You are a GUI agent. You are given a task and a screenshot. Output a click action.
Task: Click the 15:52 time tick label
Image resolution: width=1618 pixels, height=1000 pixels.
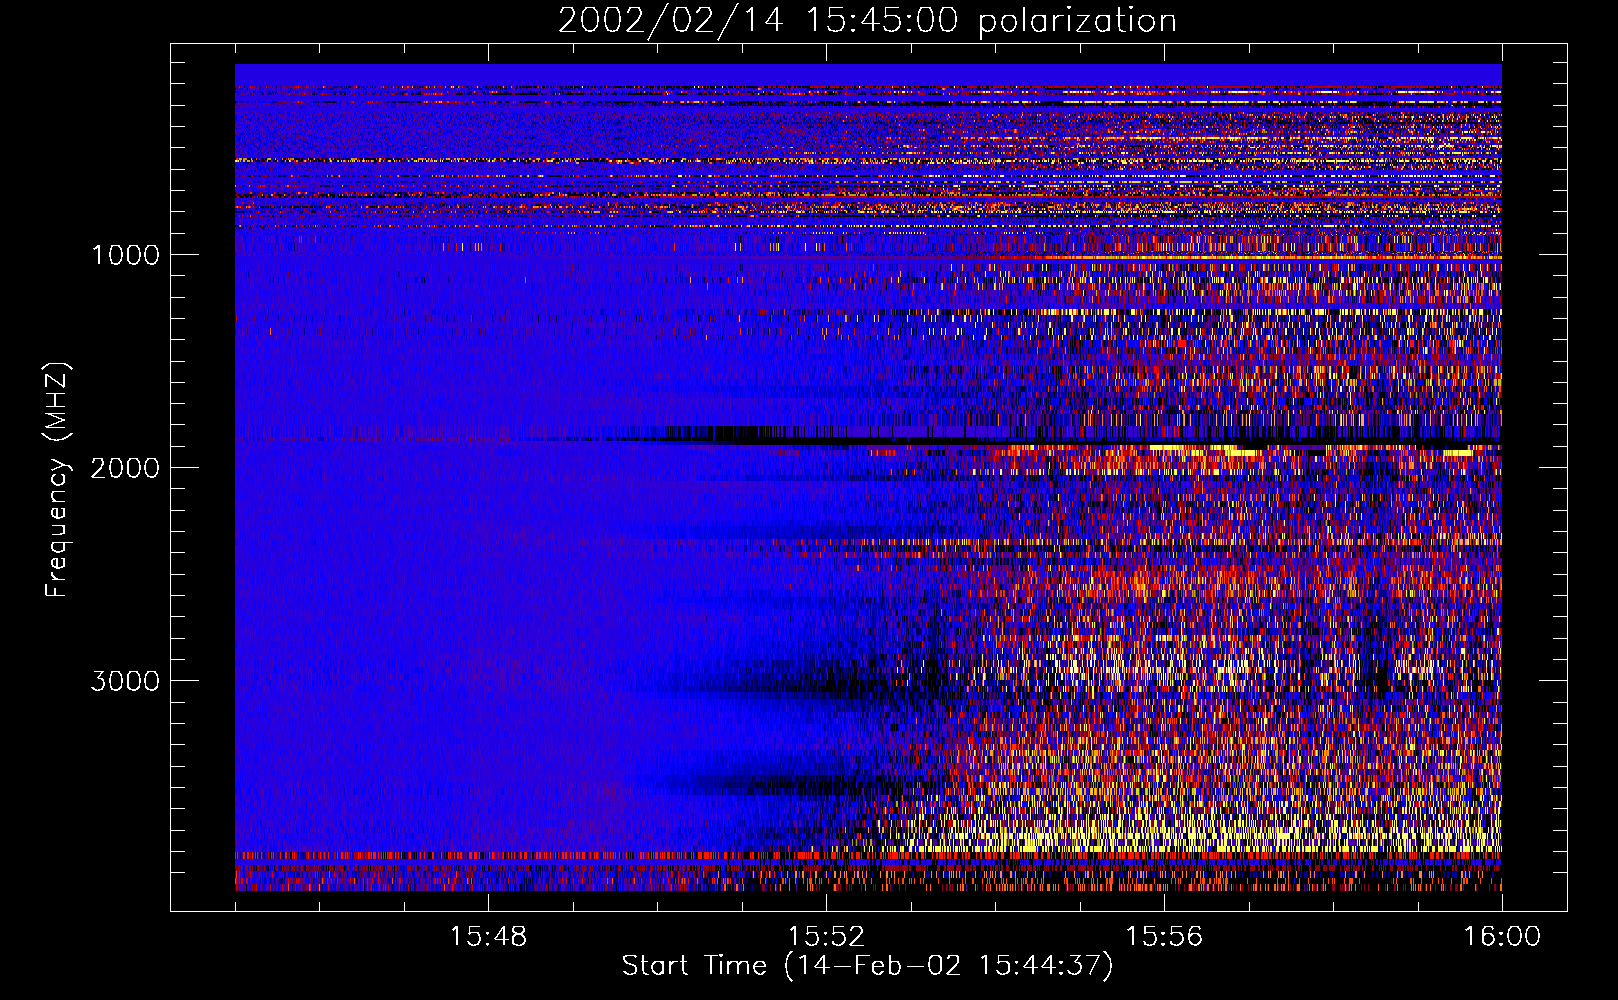pos(826,937)
